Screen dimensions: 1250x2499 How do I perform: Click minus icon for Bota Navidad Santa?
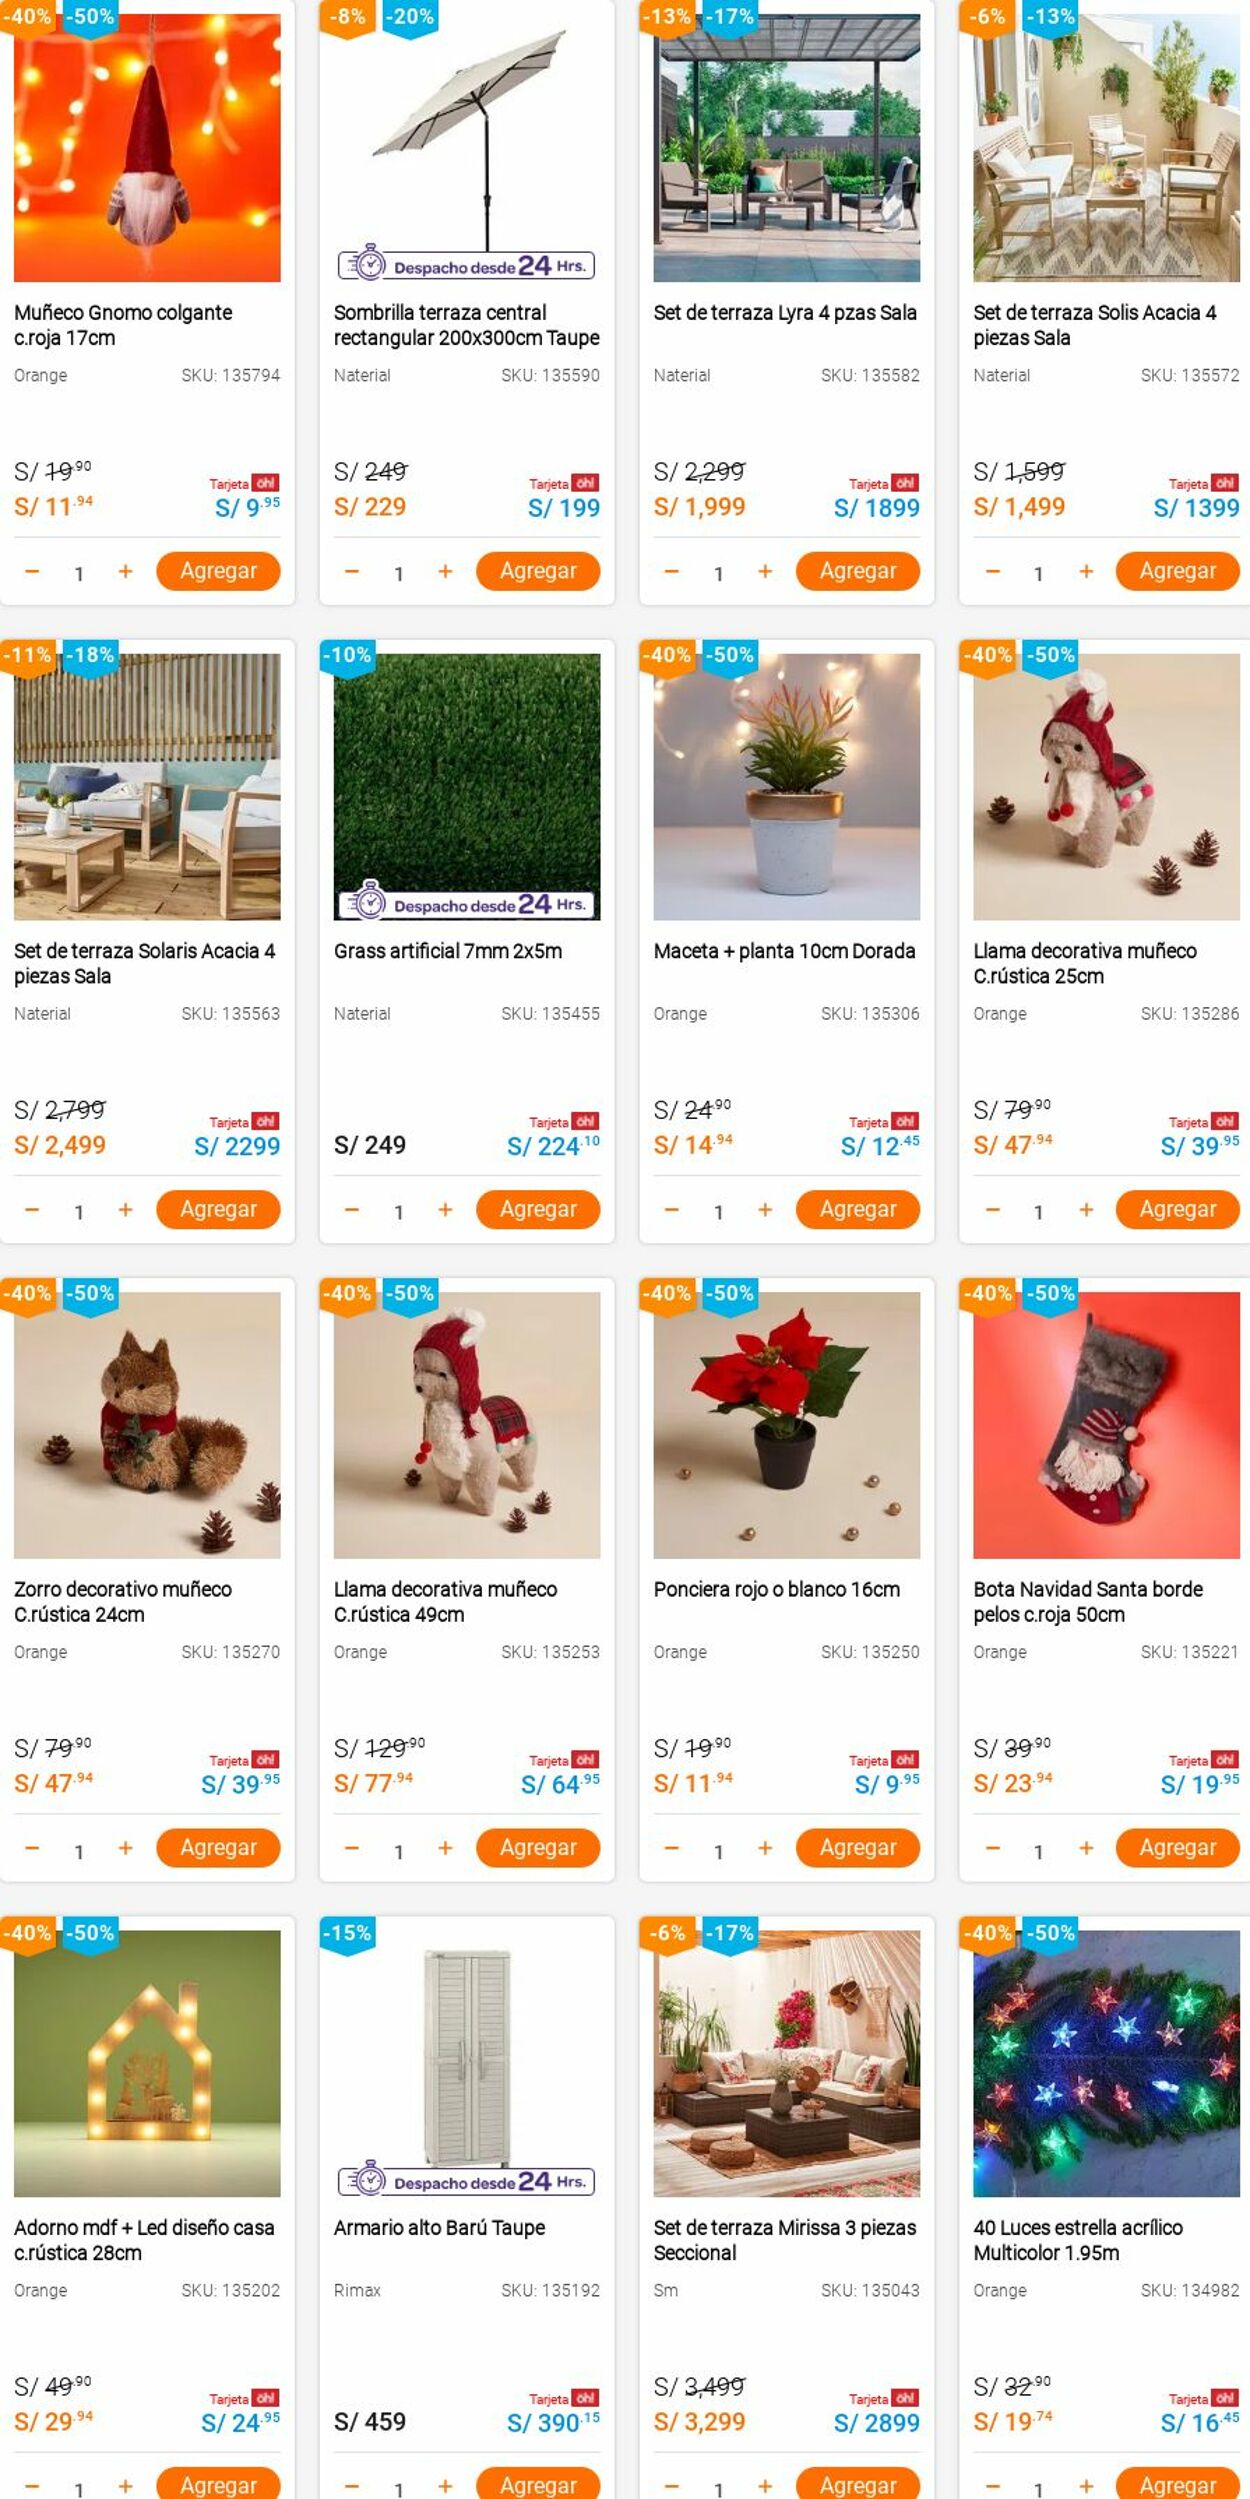[x=992, y=1848]
